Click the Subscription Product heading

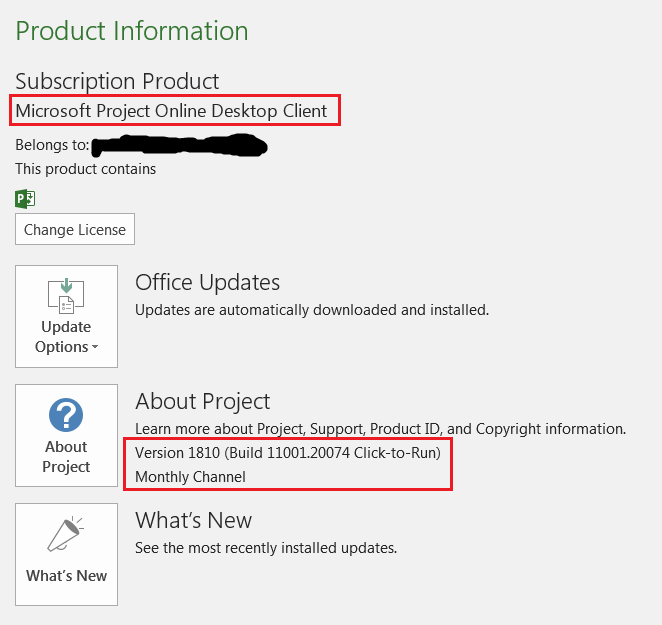(x=117, y=81)
